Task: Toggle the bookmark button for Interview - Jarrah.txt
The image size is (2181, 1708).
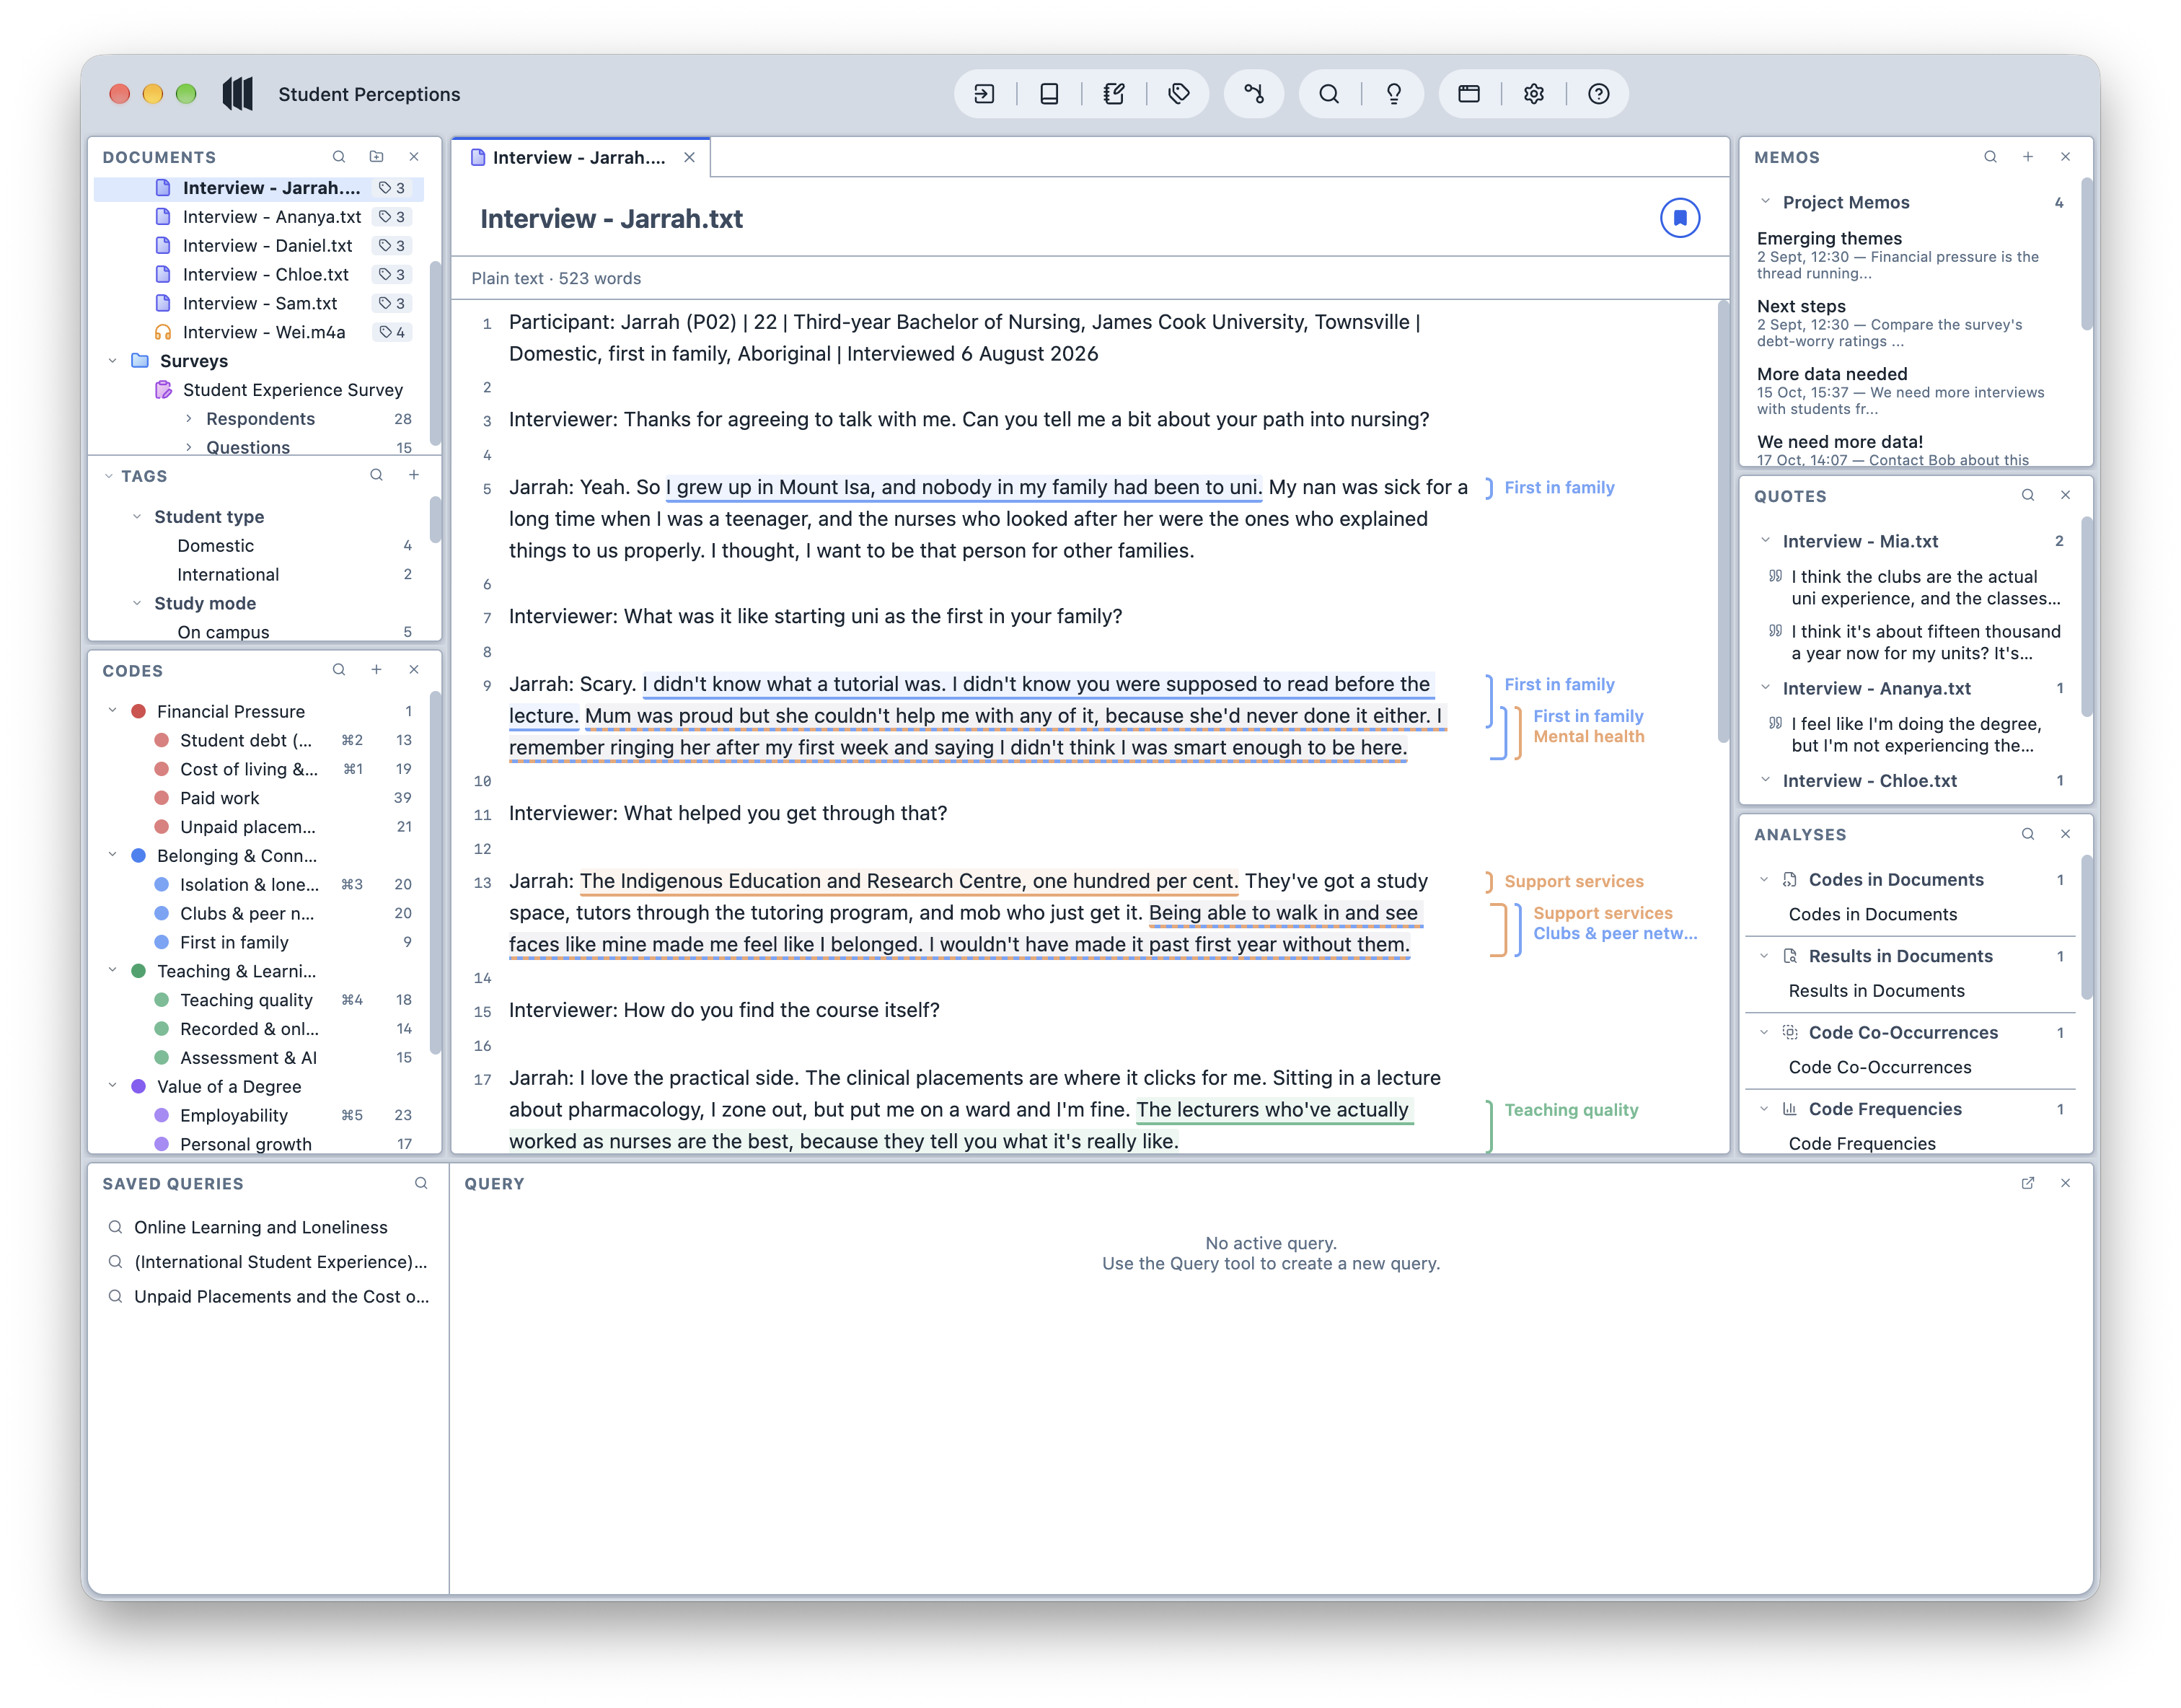Action: coord(1680,218)
